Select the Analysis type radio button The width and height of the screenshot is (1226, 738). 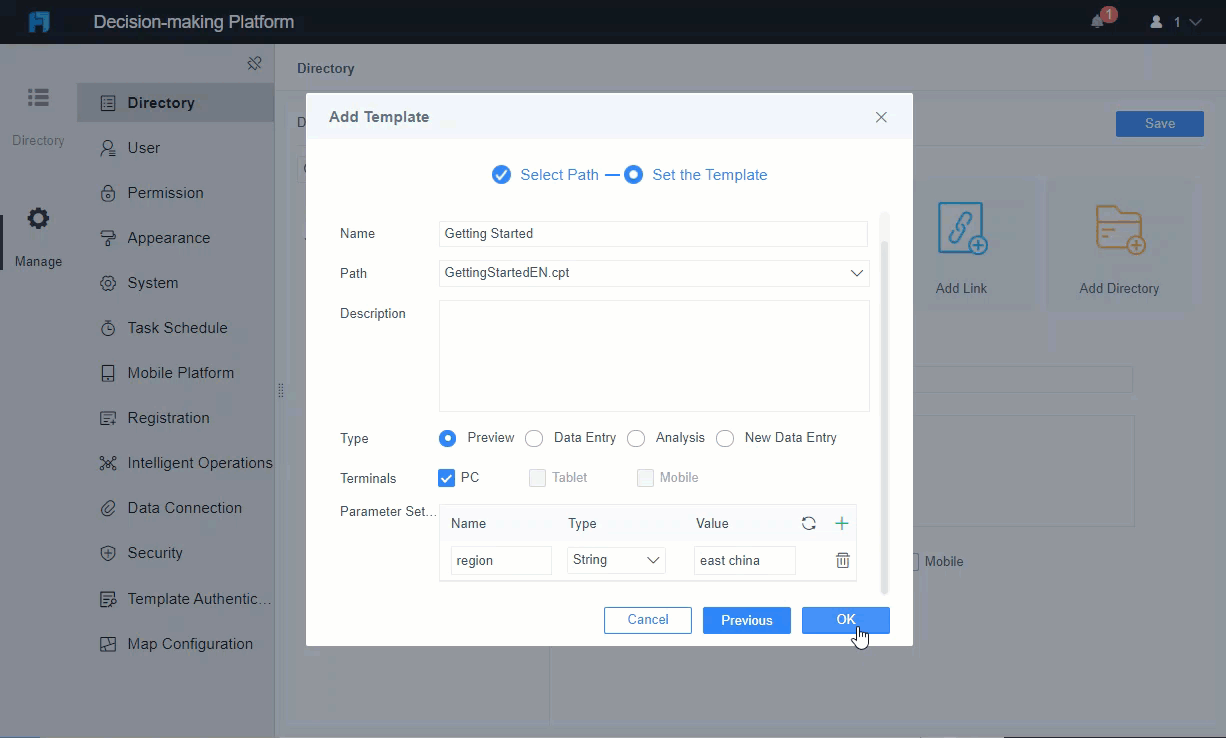(x=636, y=438)
